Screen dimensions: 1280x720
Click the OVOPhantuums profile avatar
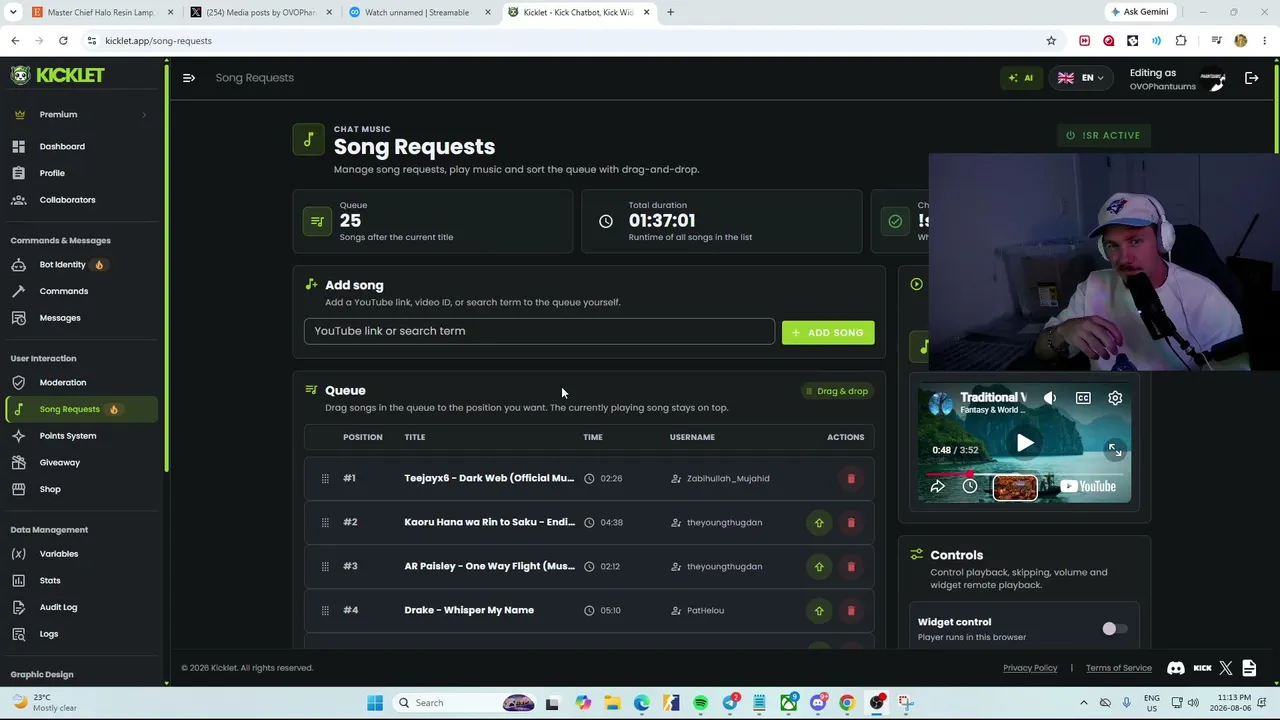[x=1213, y=79]
